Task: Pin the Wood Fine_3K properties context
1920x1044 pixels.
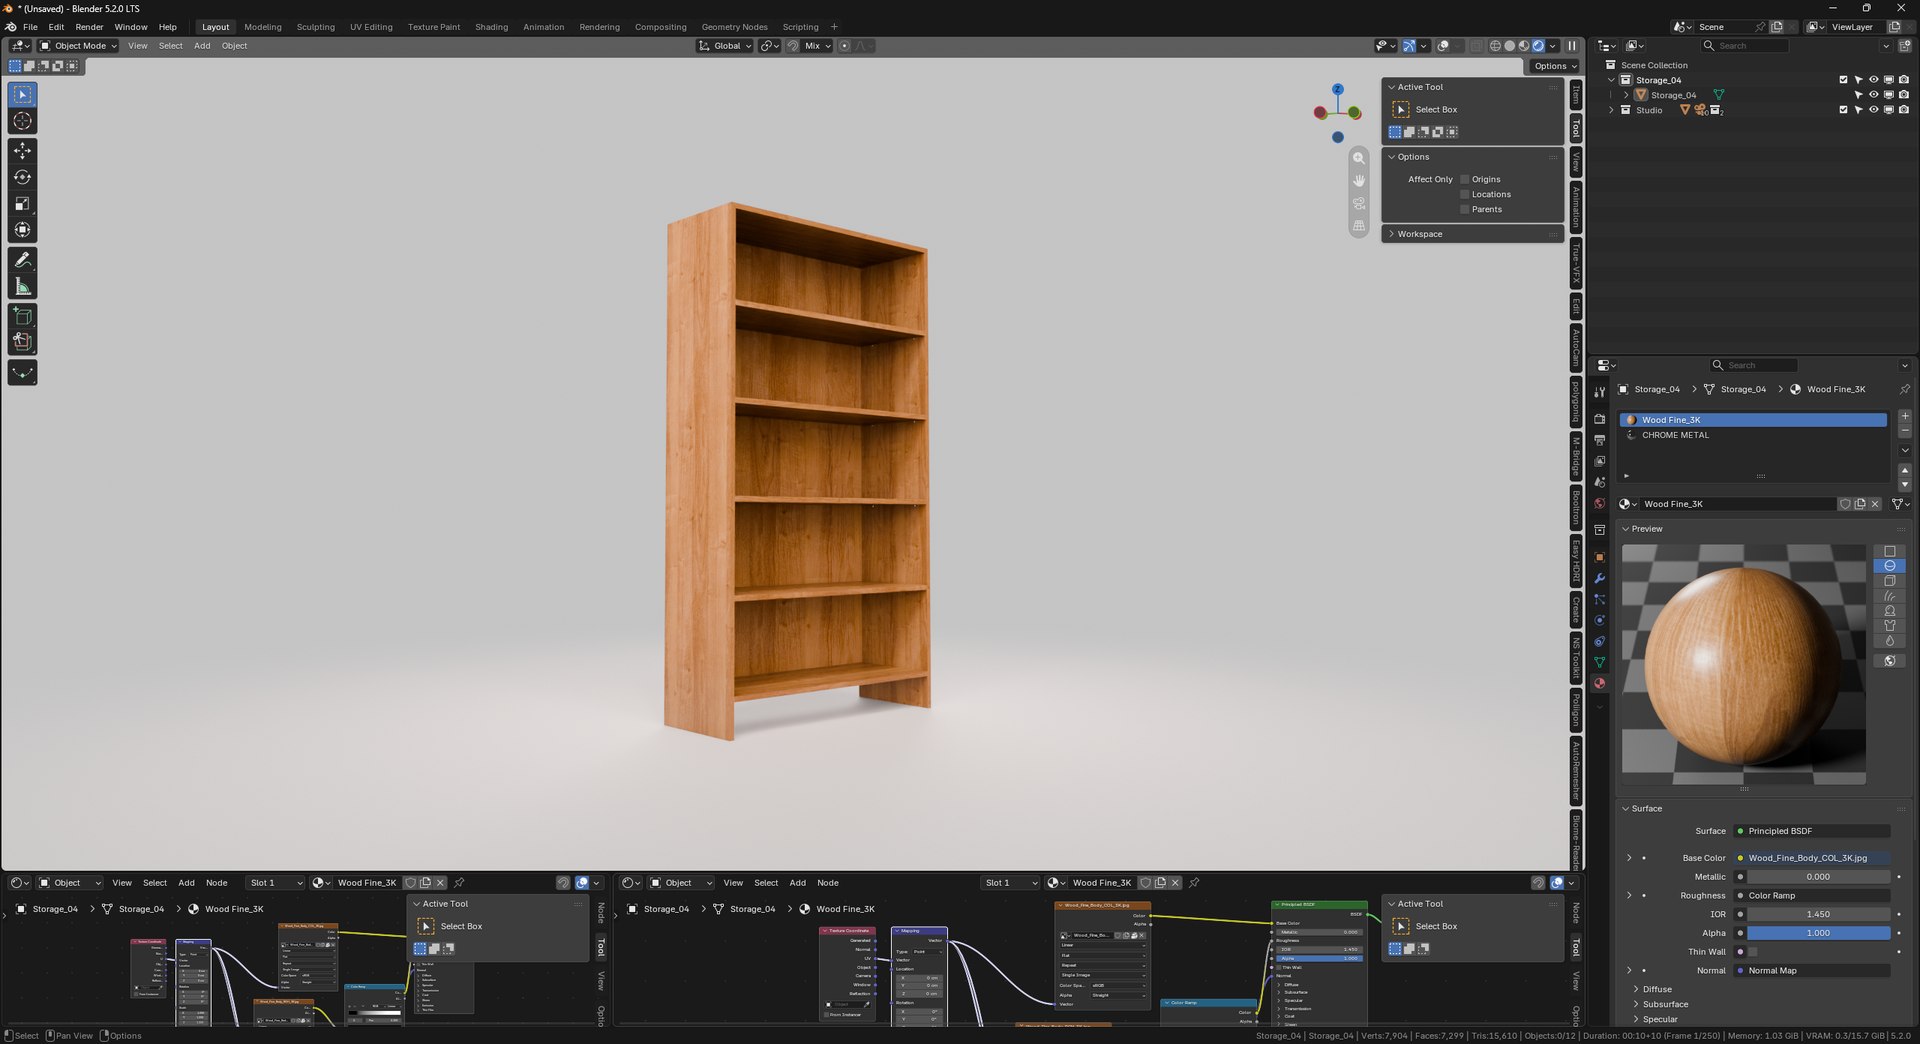Action: pos(1904,389)
